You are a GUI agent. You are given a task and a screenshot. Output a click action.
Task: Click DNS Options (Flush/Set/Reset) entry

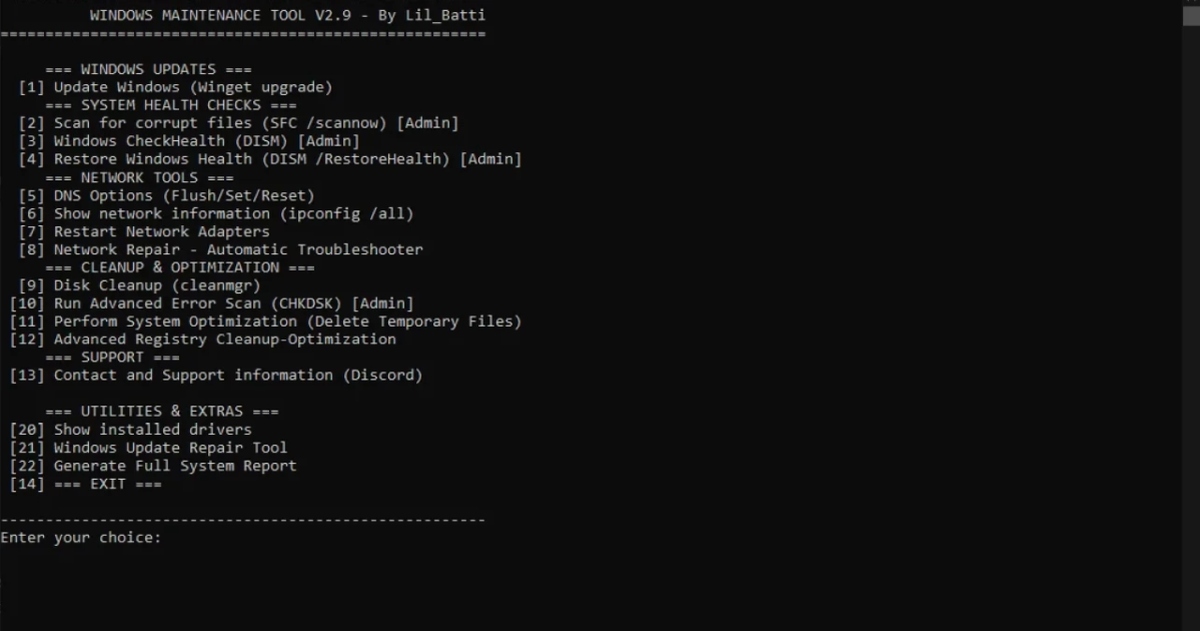coord(167,195)
